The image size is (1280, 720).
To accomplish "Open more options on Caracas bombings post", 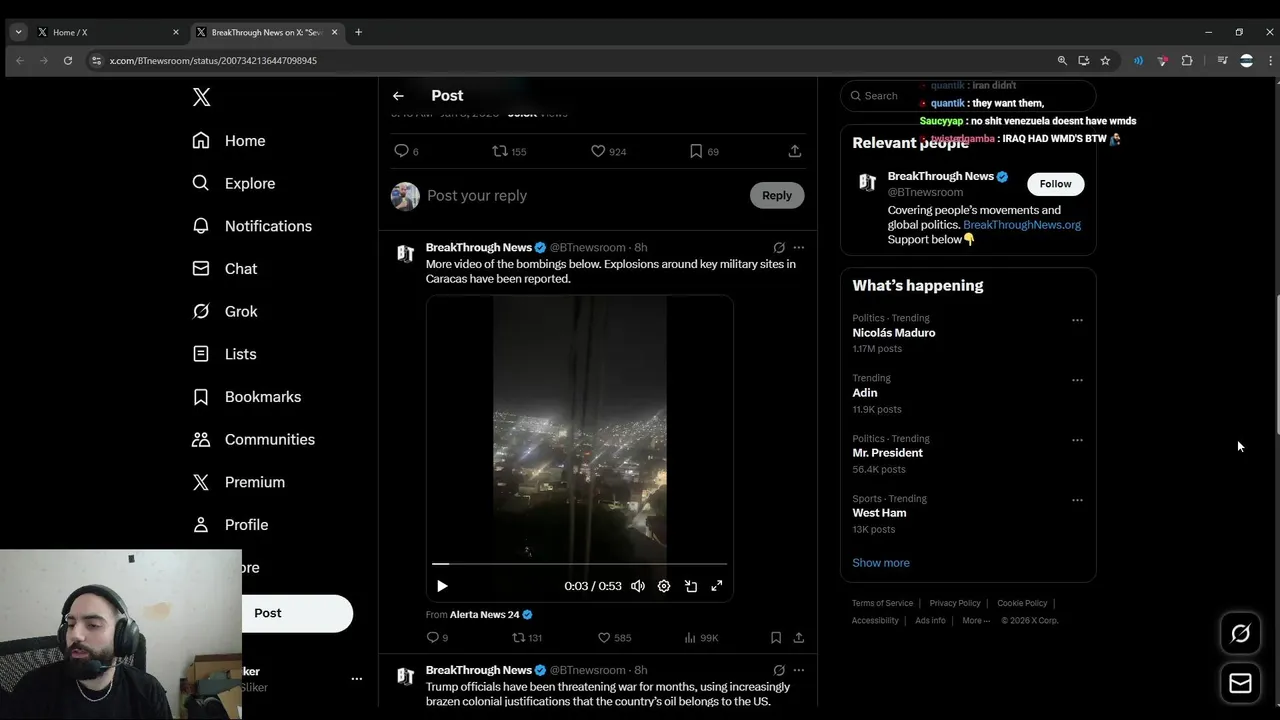I will [798, 247].
